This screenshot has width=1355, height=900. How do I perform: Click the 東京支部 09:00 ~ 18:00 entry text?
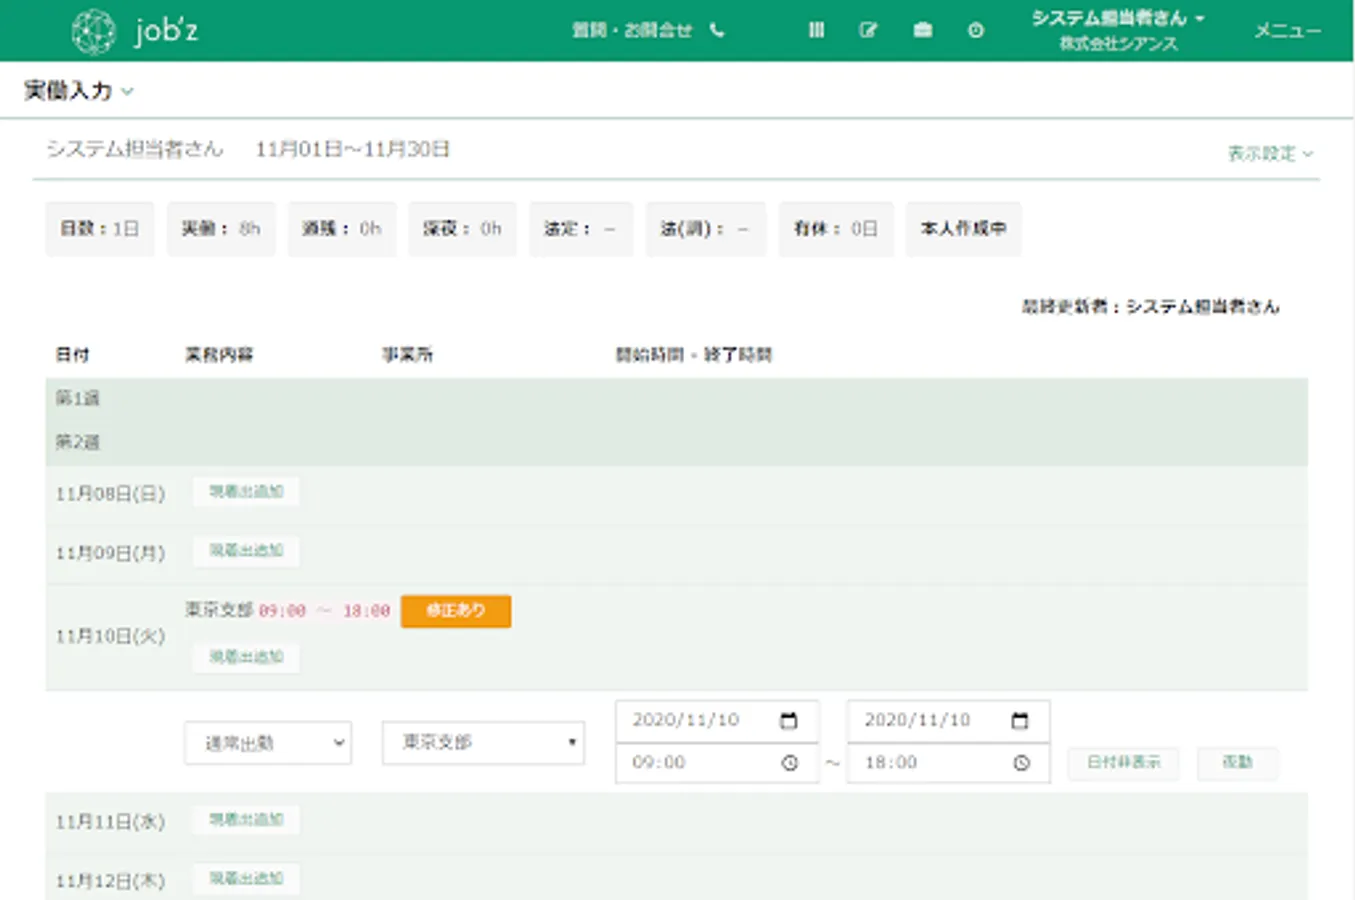(x=287, y=610)
